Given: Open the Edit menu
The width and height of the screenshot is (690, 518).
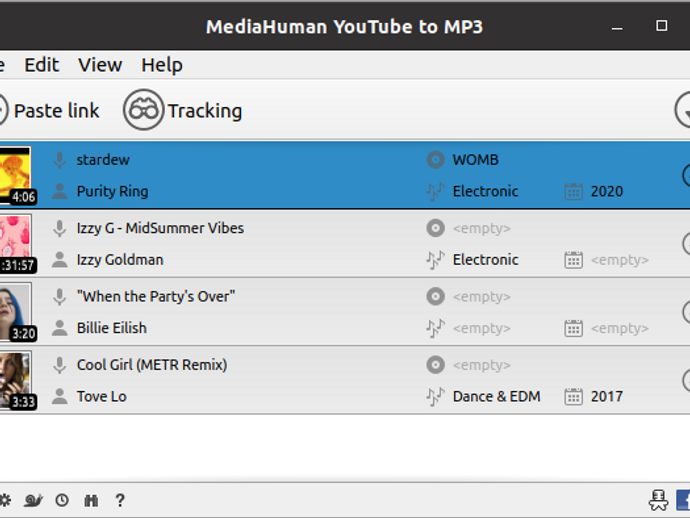Looking at the screenshot, I should coord(41,65).
